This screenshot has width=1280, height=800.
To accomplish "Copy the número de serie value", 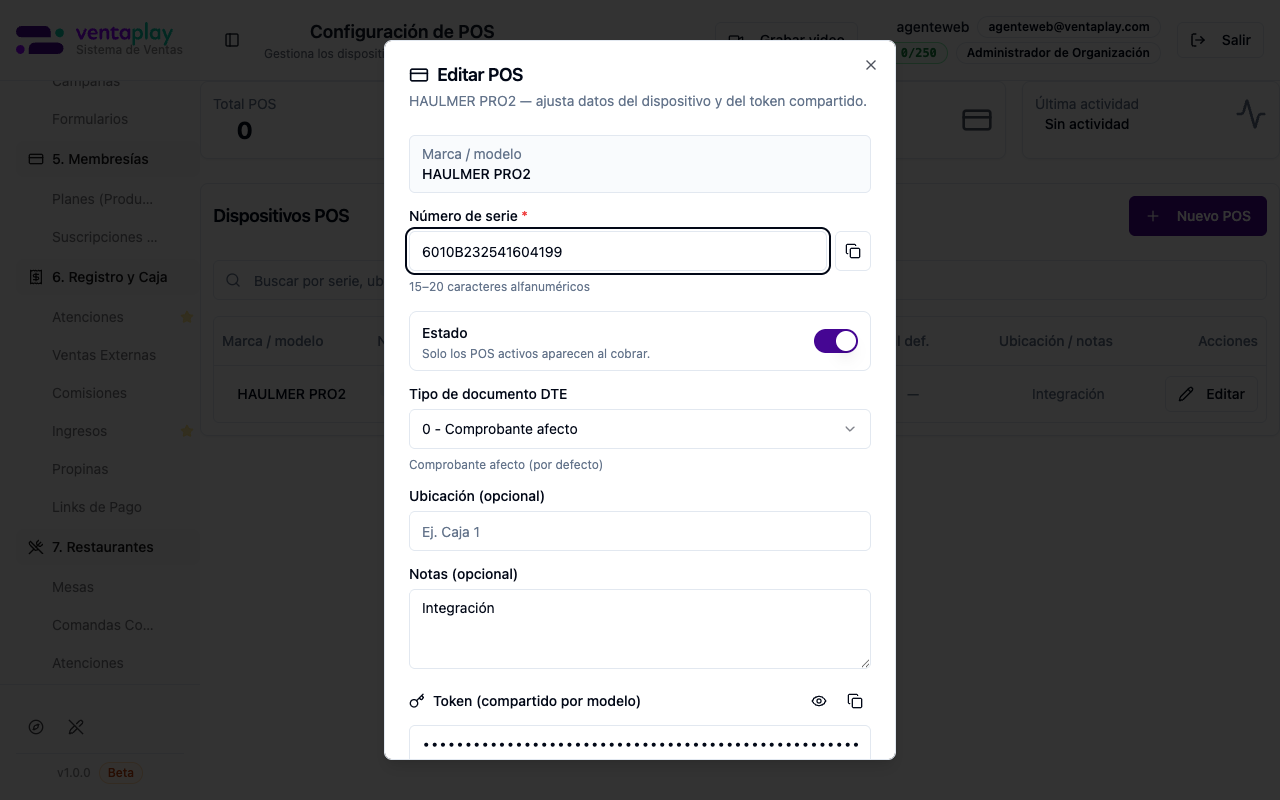I will tap(853, 251).
